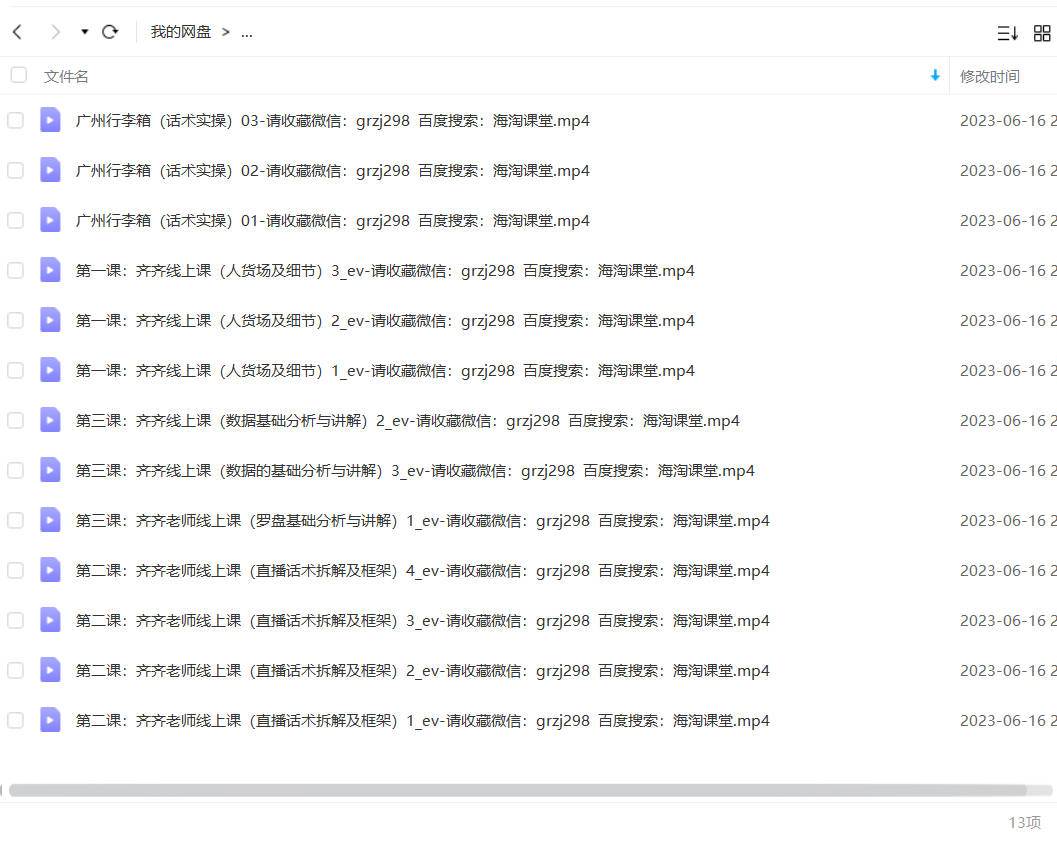Open the sort order menu
The width and height of the screenshot is (1057, 841).
(1007, 32)
